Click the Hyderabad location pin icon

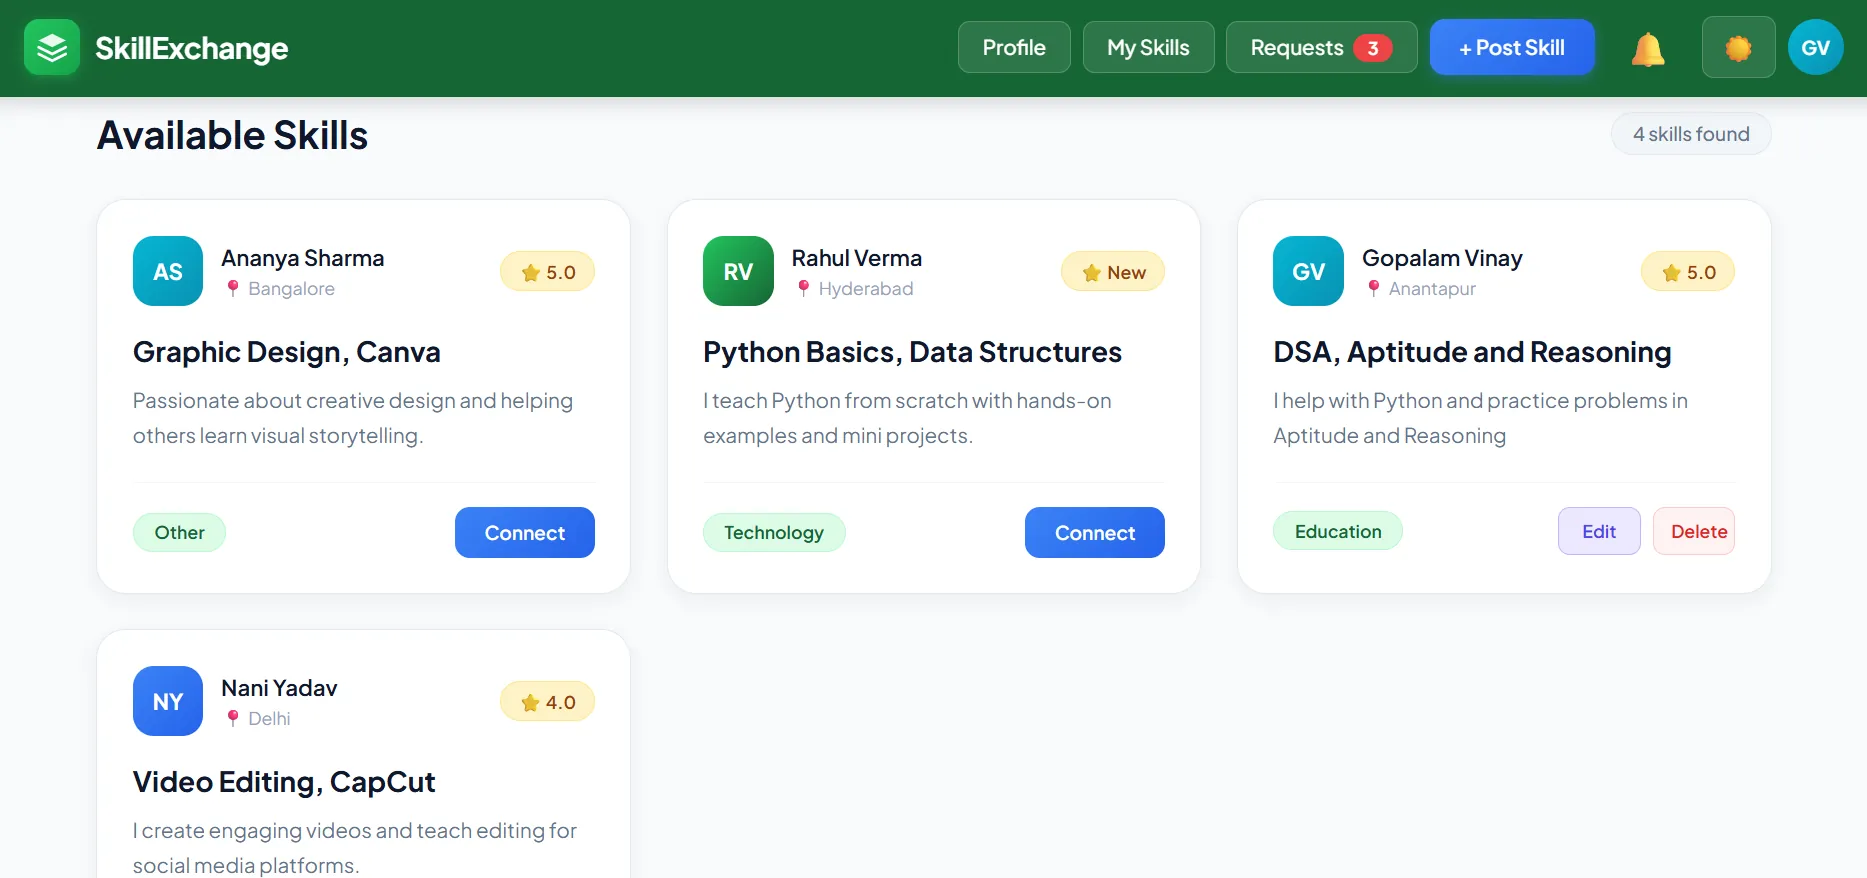click(803, 288)
